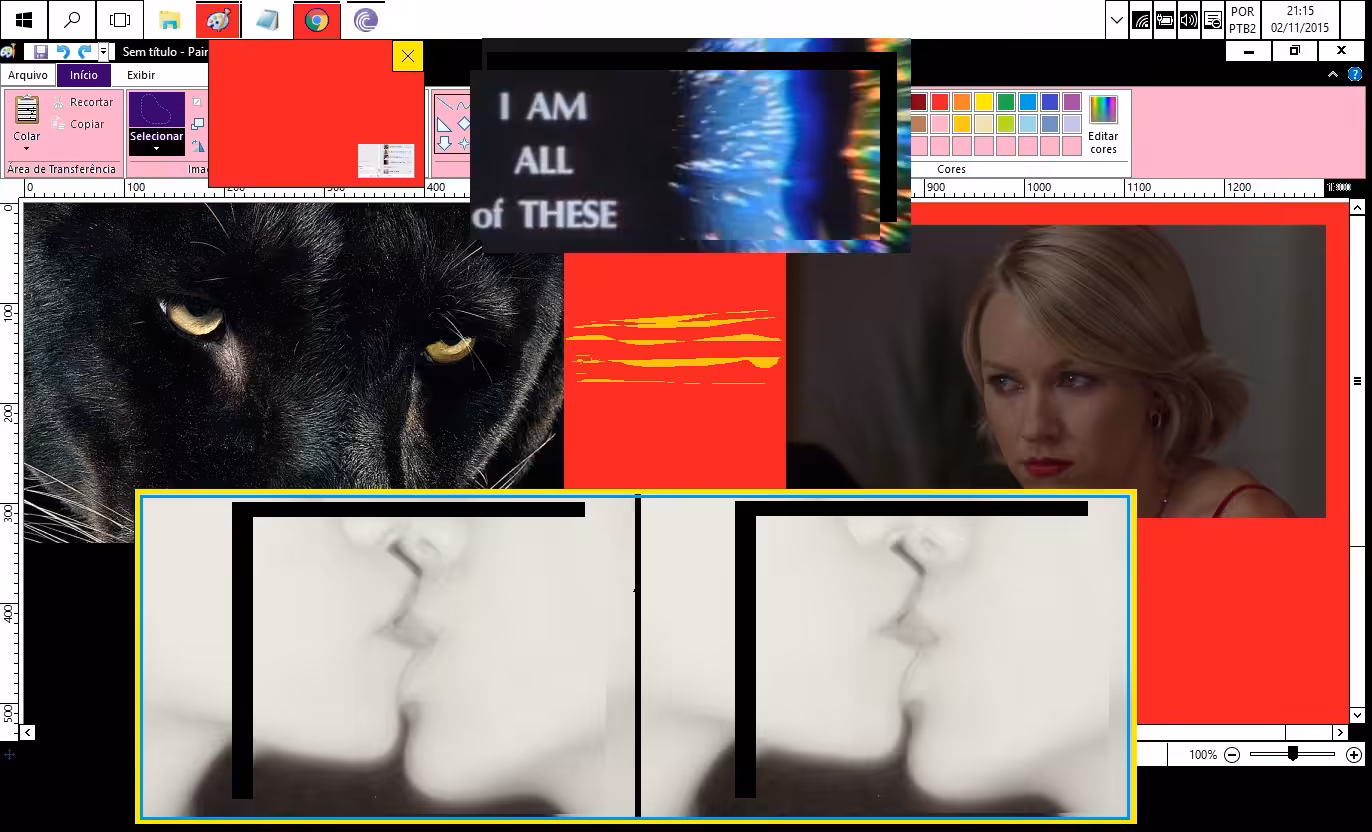Click the Colar paste clipboard icon
The width and height of the screenshot is (1372, 832).
point(27,109)
